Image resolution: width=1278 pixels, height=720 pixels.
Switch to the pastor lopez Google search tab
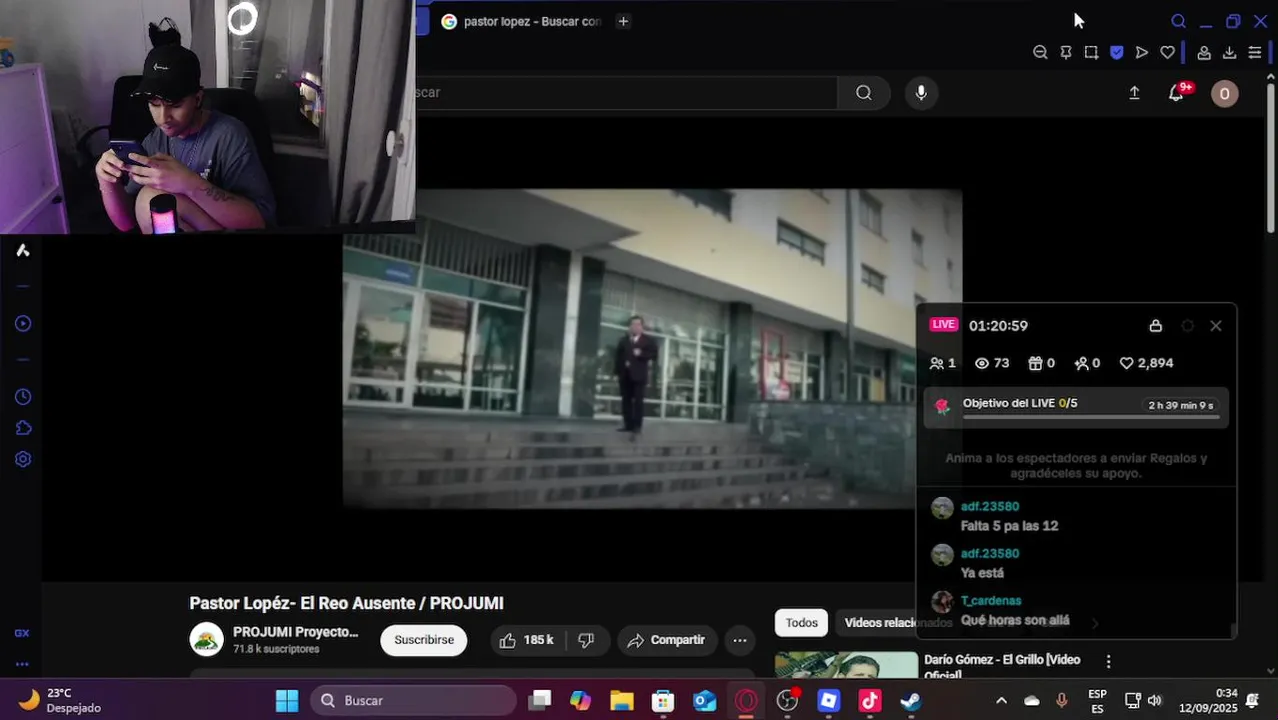click(x=522, y=21)
